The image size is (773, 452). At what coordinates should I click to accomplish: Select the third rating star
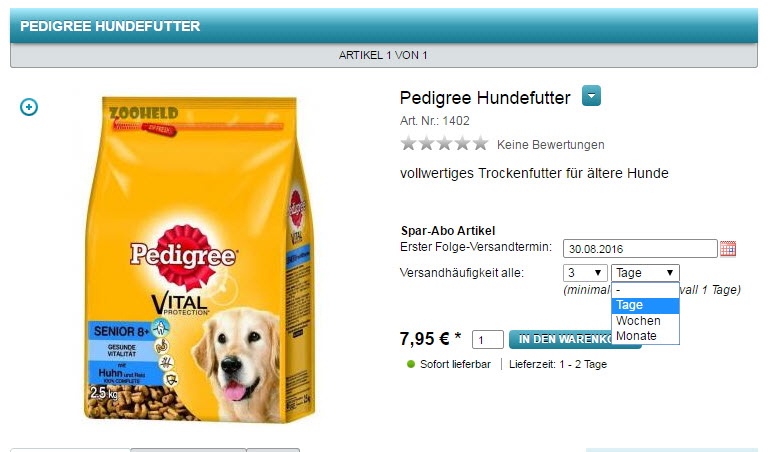444,143
